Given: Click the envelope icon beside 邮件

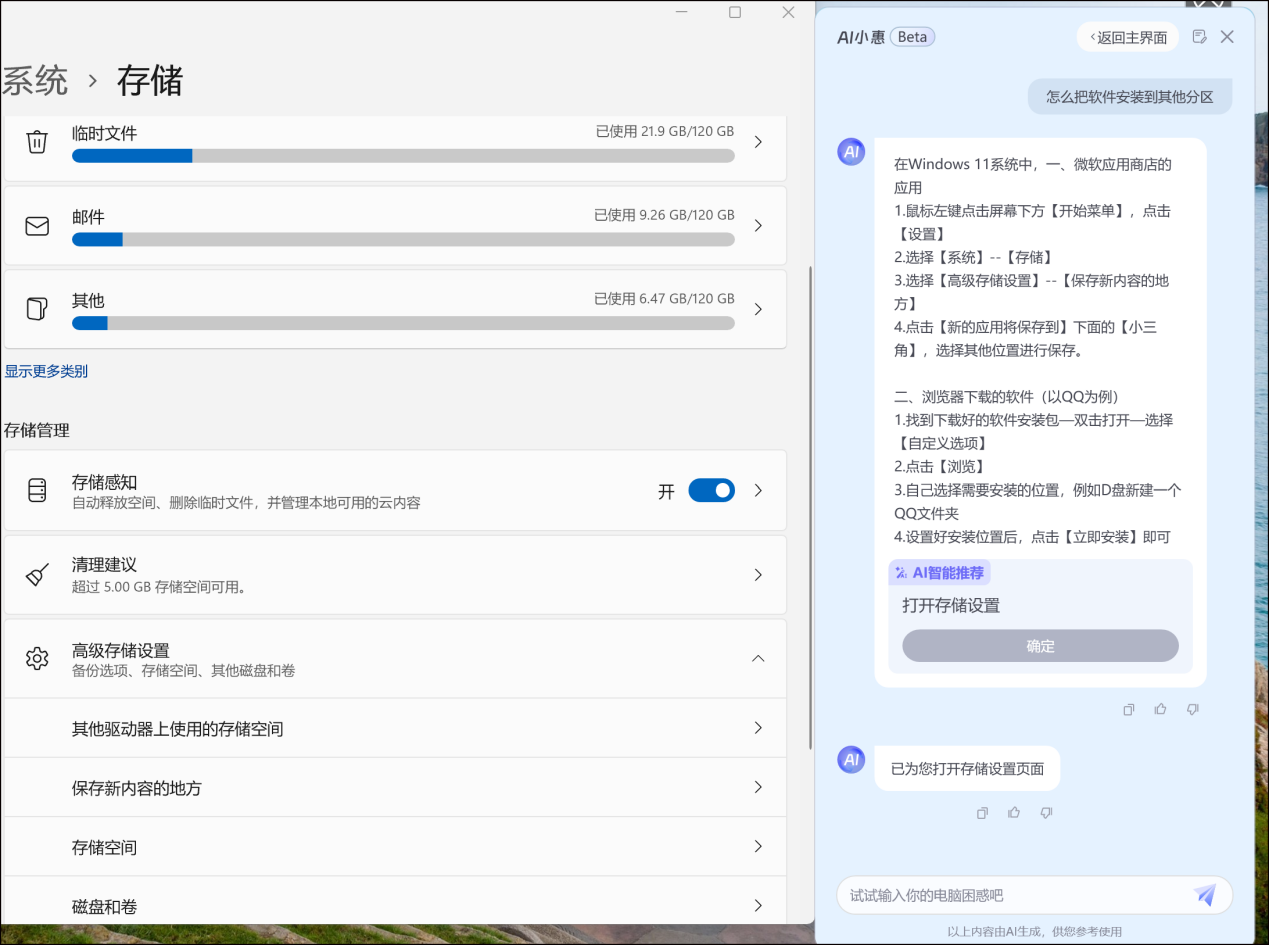Looking at the screenshot, I should 37,226.
